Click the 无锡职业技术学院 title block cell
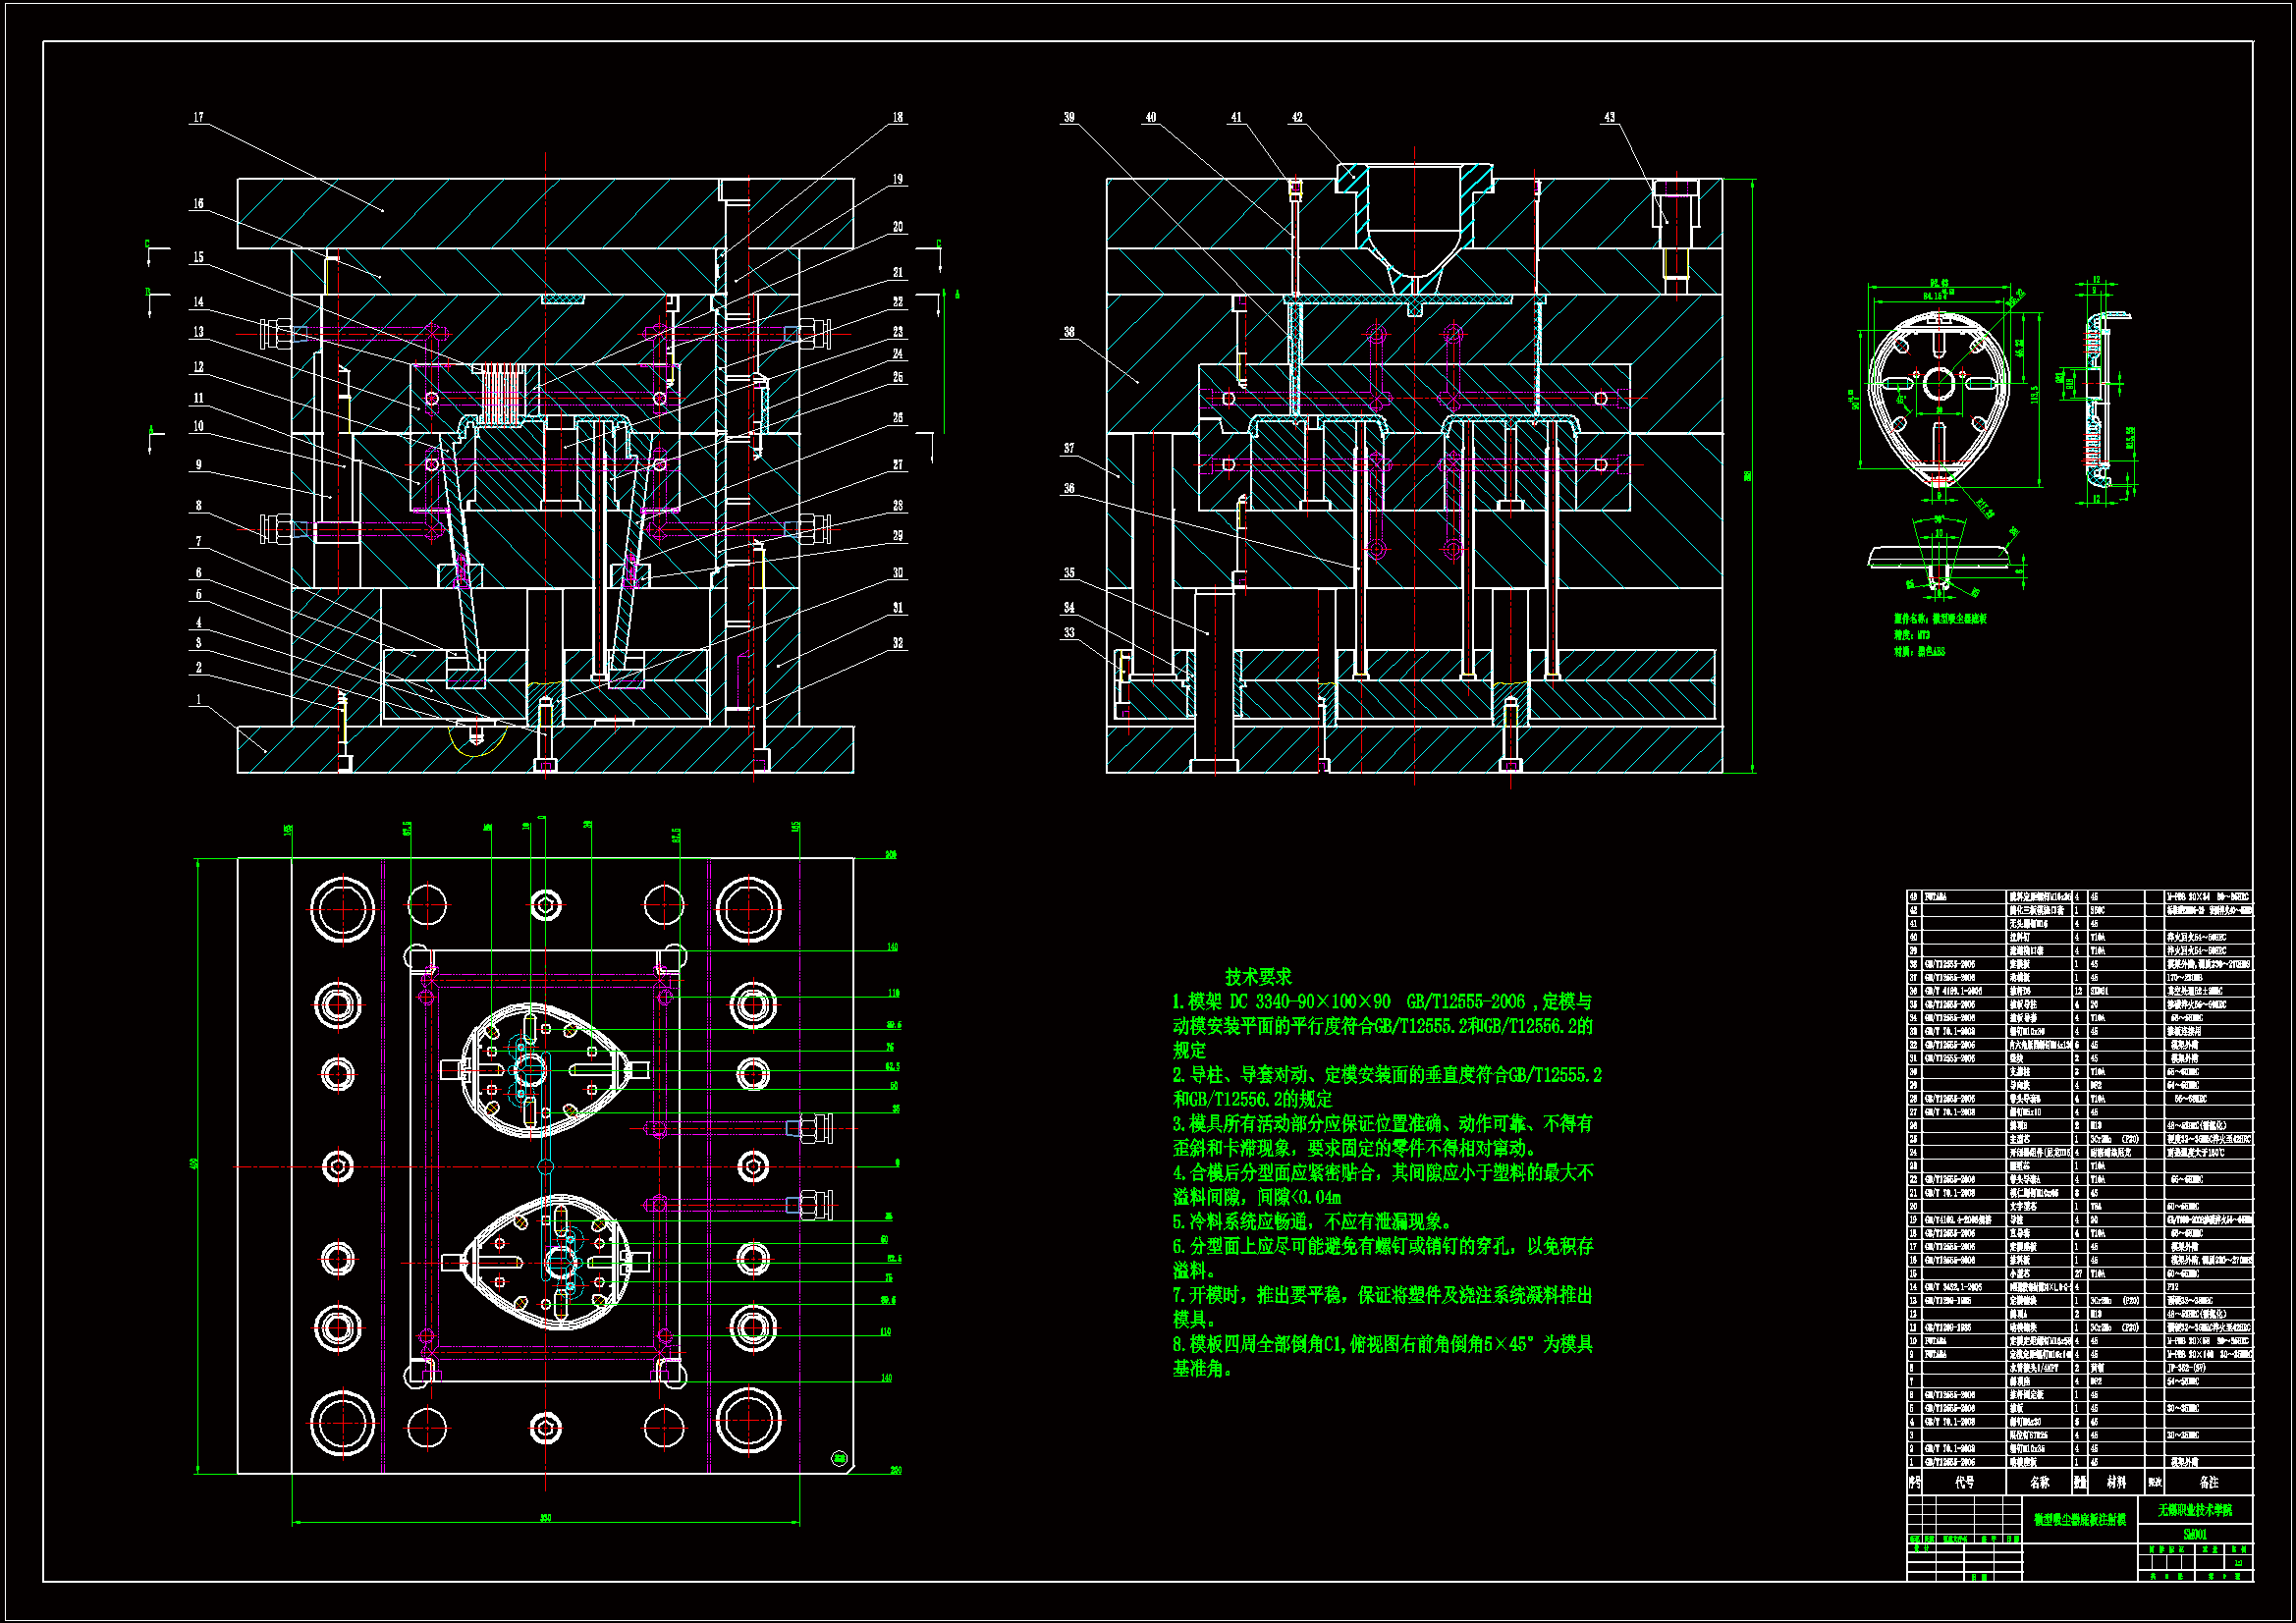 (x=2194, y=1510)
